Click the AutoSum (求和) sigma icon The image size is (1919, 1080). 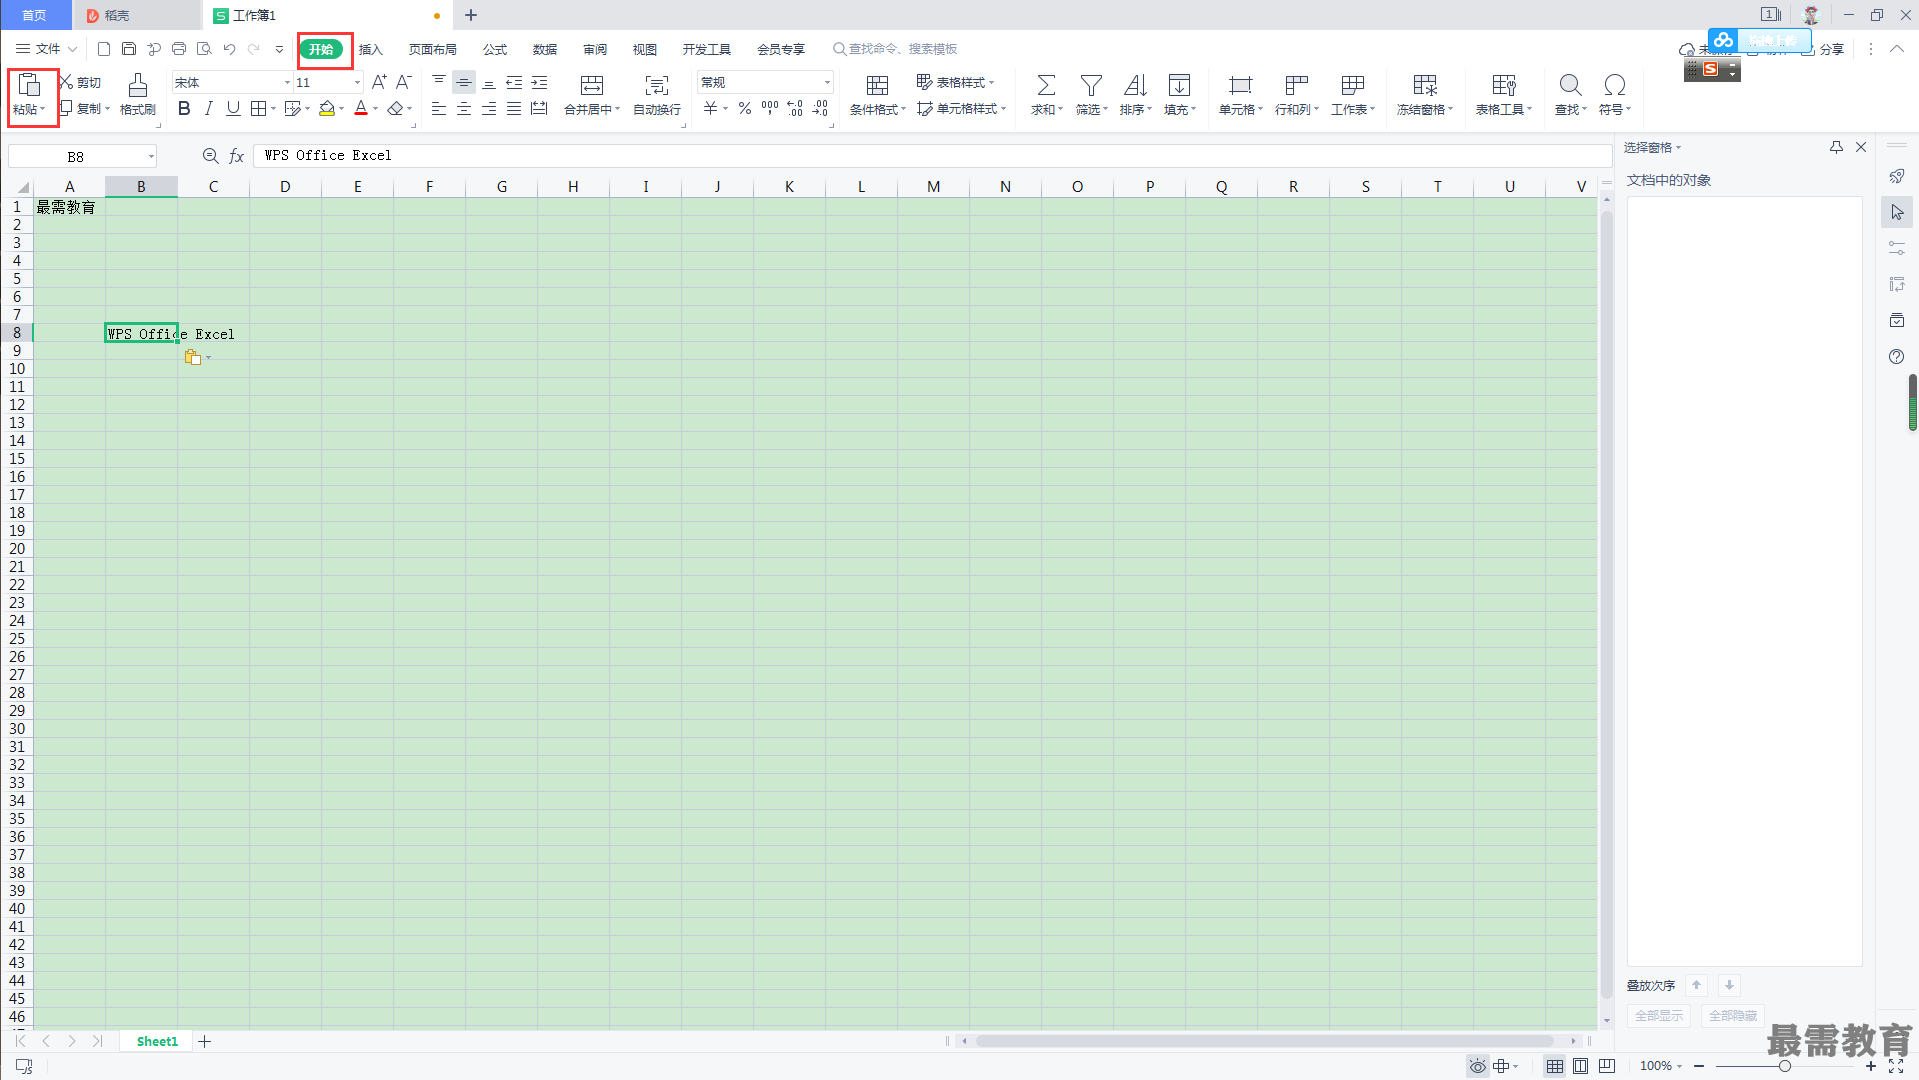[1046, 86]
